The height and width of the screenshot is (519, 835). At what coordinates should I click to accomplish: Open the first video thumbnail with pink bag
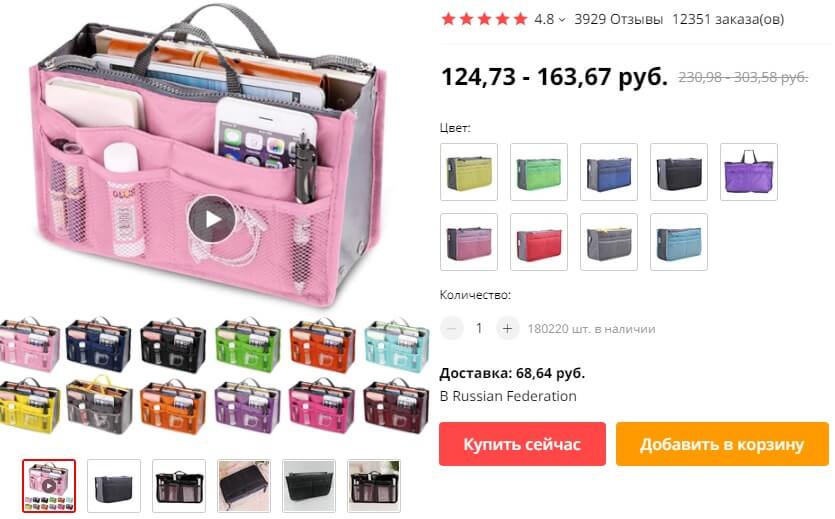[49, 485]
